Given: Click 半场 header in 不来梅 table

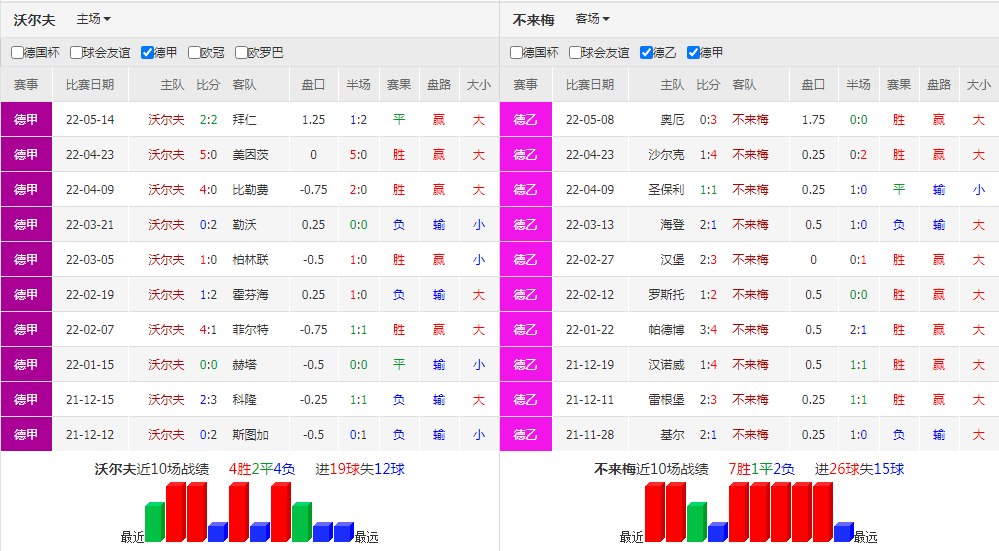Looking at the screenshot, I should [858, 85].
